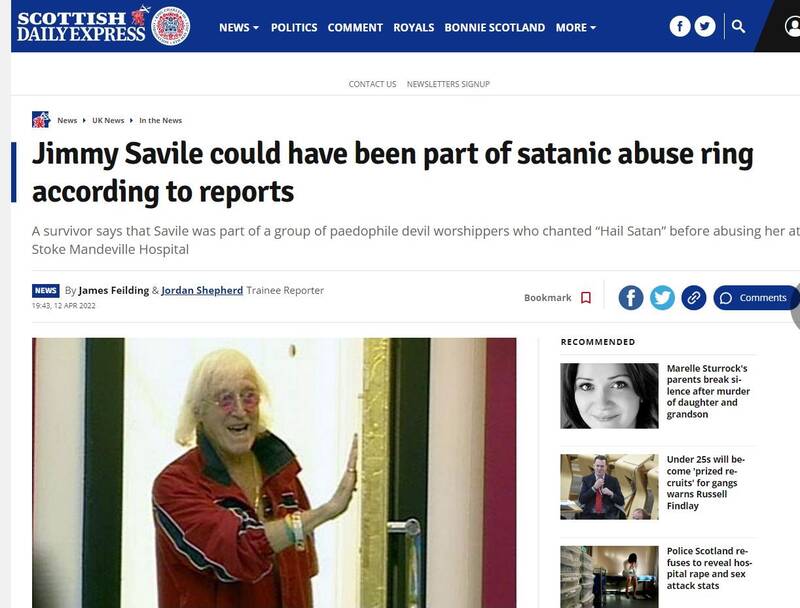Open Facebook page icon in header
Screen dimensions: 800x608
click(x=680, y=26)
